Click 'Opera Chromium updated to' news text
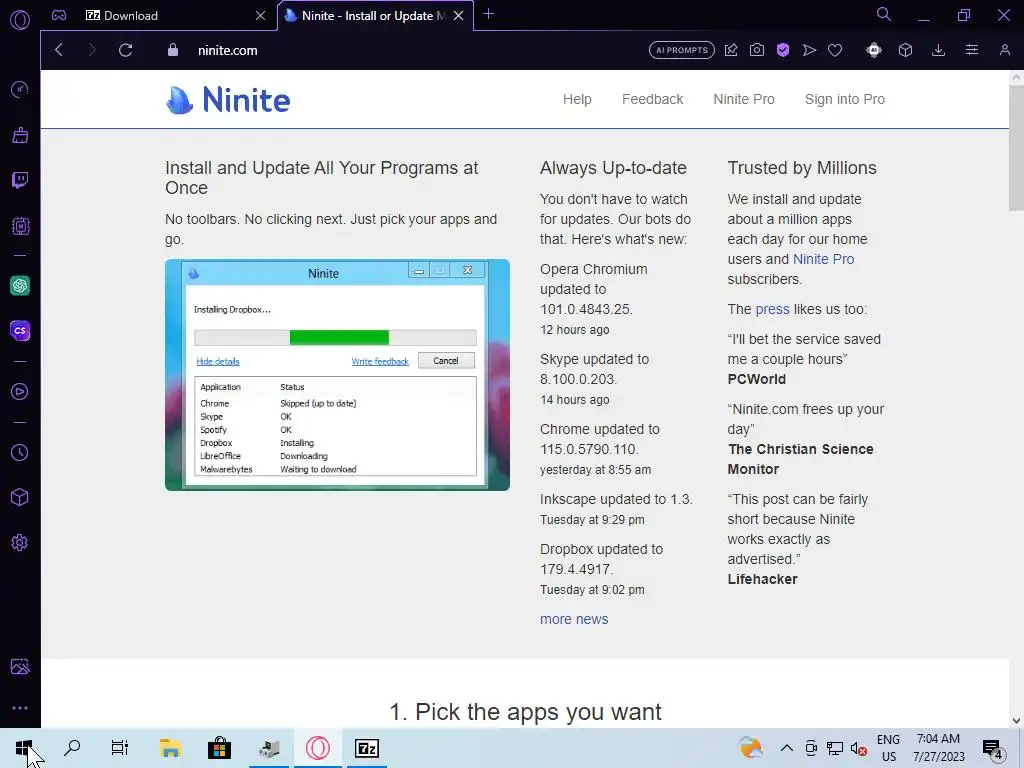The height and width of the screenshot is (768, 1024). click(594, 279)
